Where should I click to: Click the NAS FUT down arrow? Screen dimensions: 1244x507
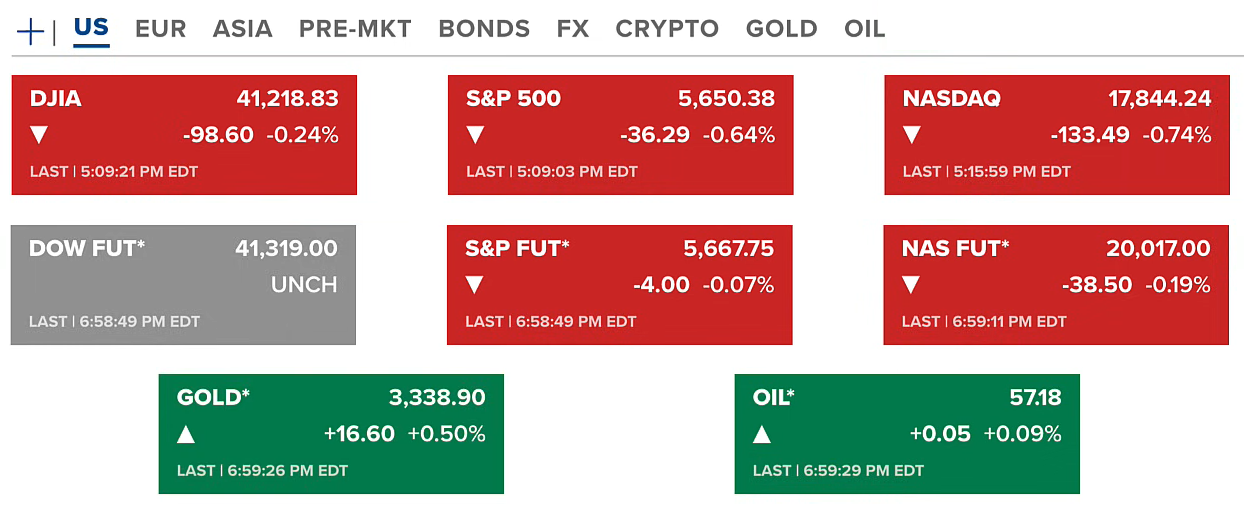pyautogui.click(x=911, y=285)
